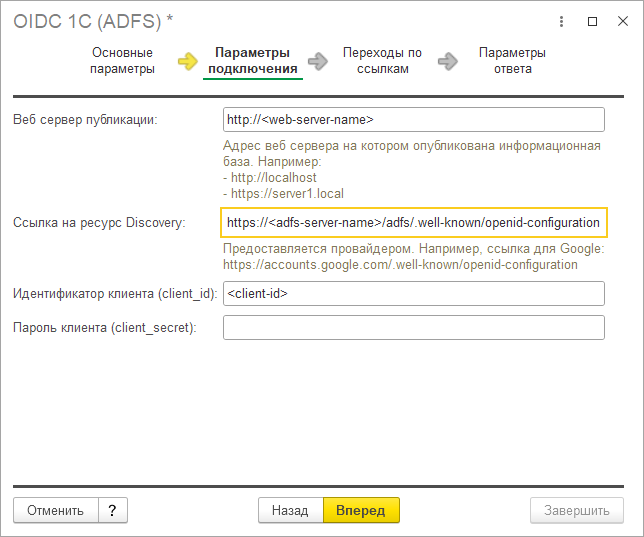Click the client_id input field
Screen dimensions: 644x537
[x=414, y=293]
